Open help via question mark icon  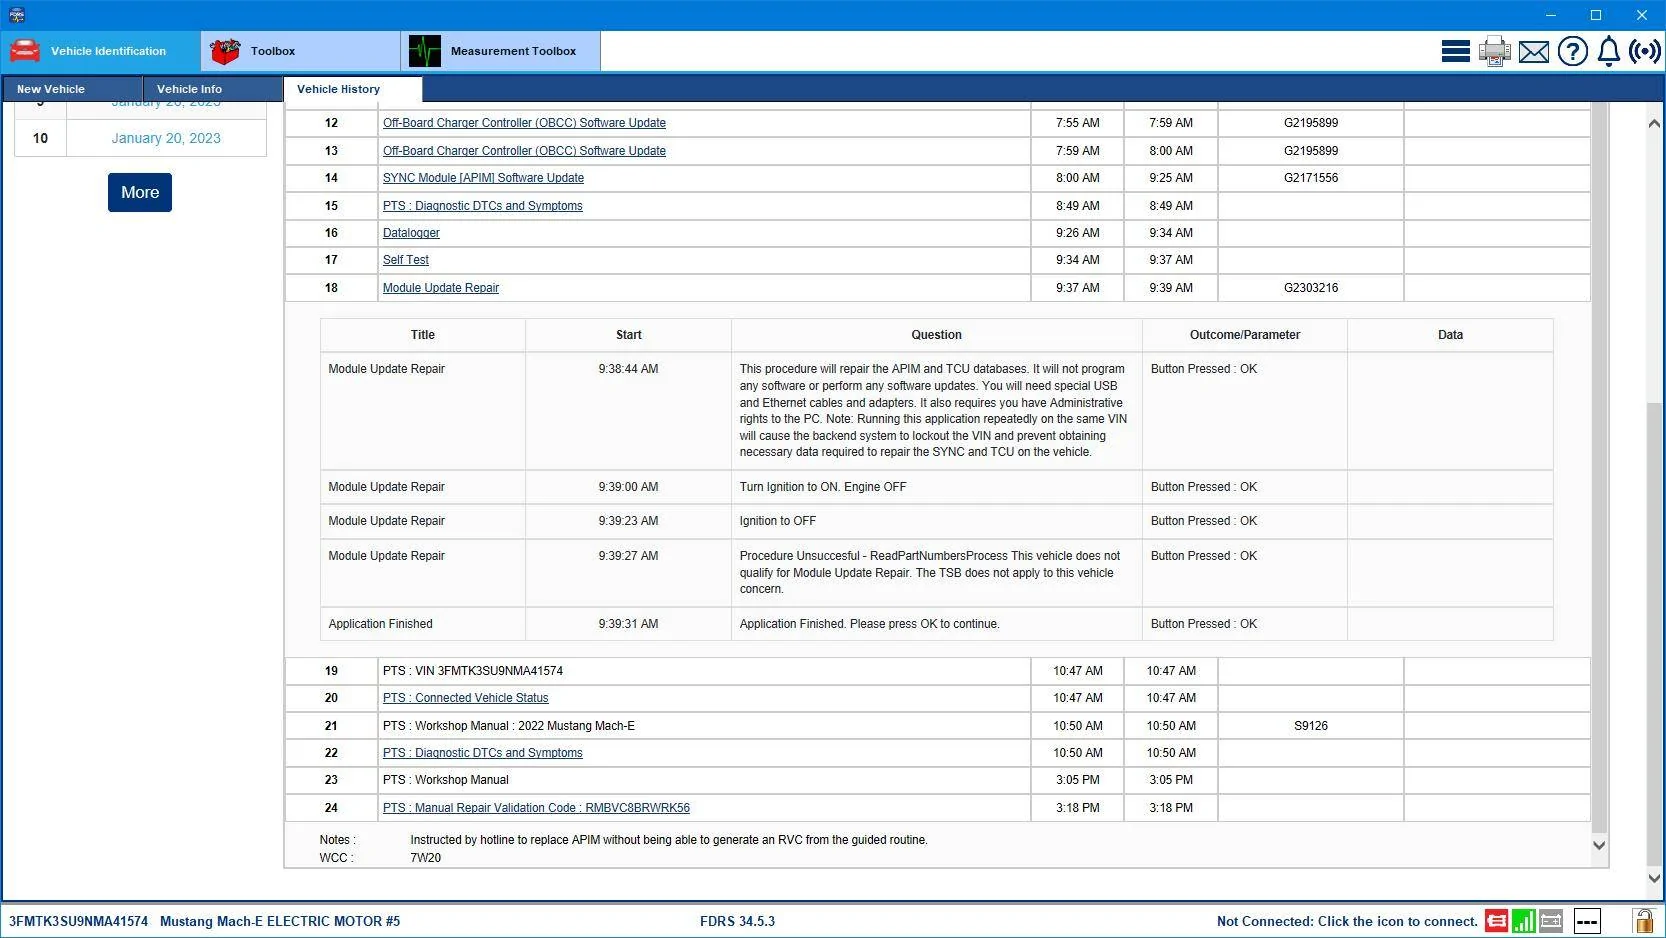click(x=1572, y=51)
